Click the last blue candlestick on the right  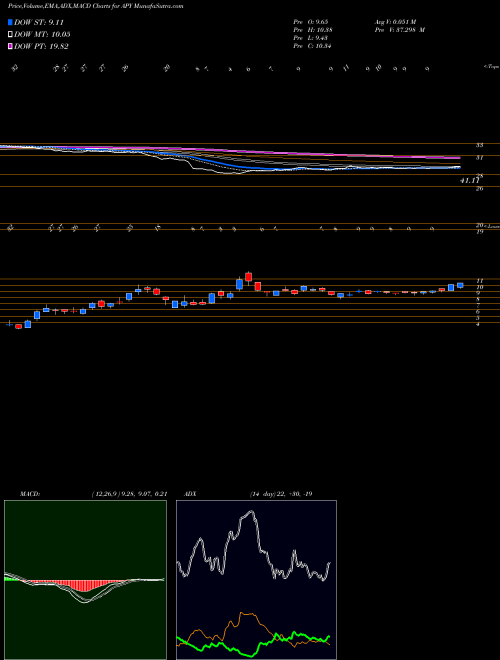(460, 285)
